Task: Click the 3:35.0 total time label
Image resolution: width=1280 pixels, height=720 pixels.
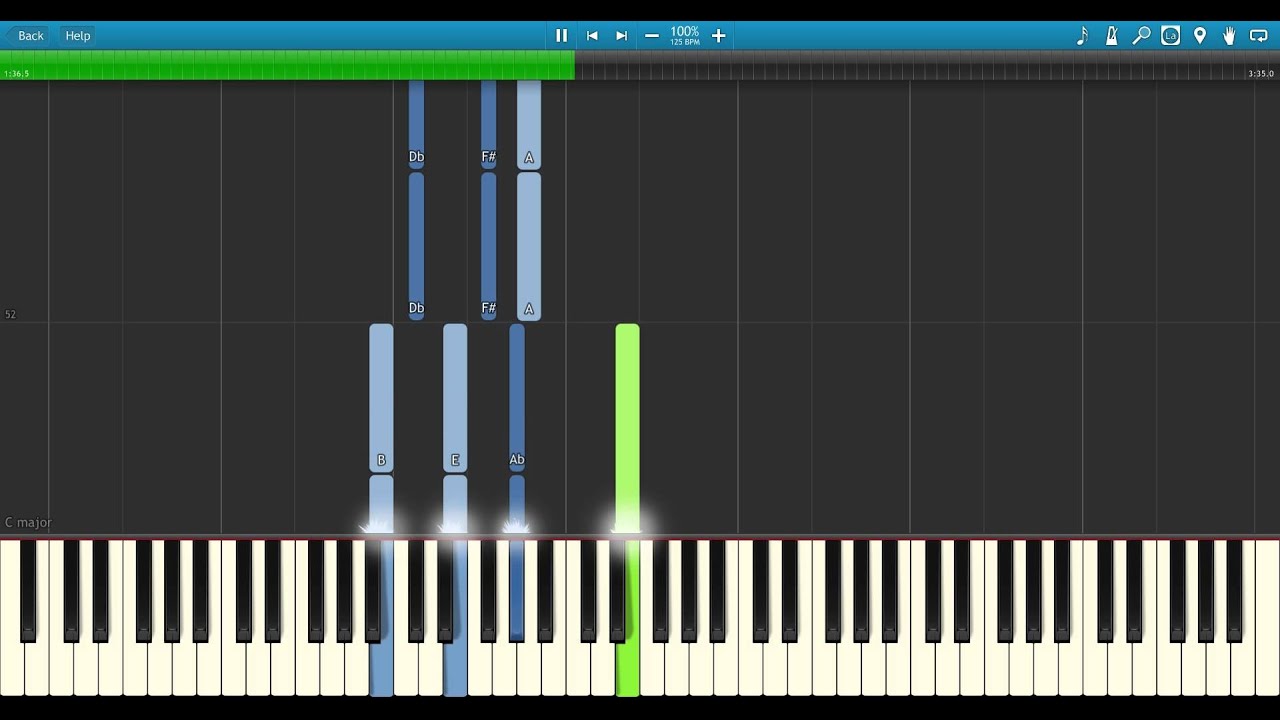Action: 1261,74
